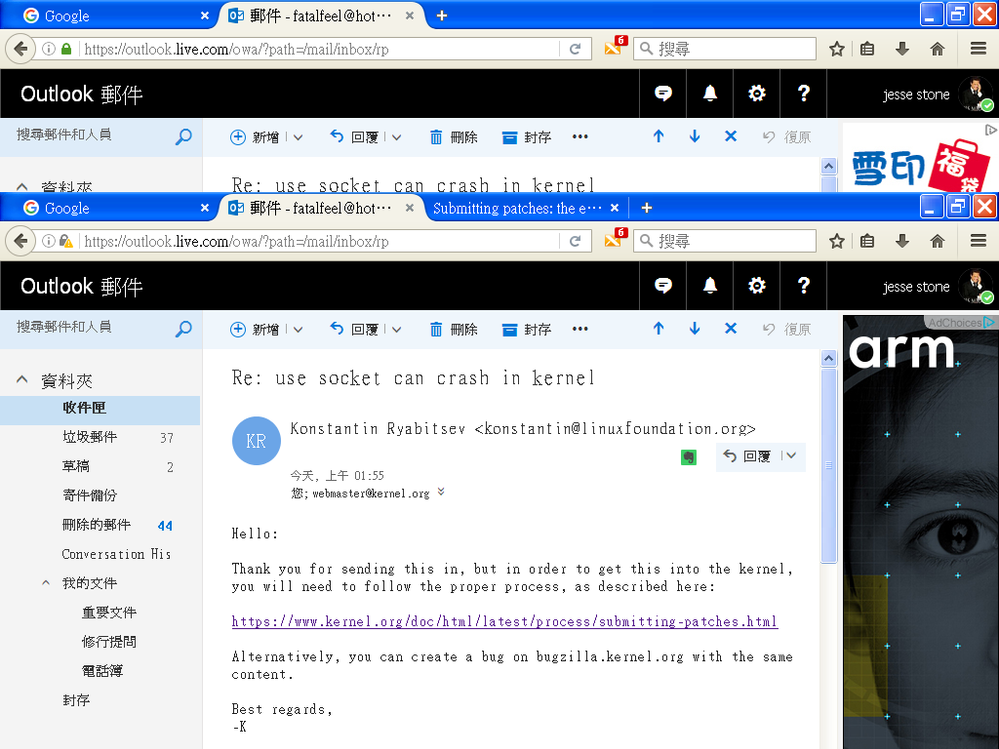Open Conversation His folder

click(100, 555)
